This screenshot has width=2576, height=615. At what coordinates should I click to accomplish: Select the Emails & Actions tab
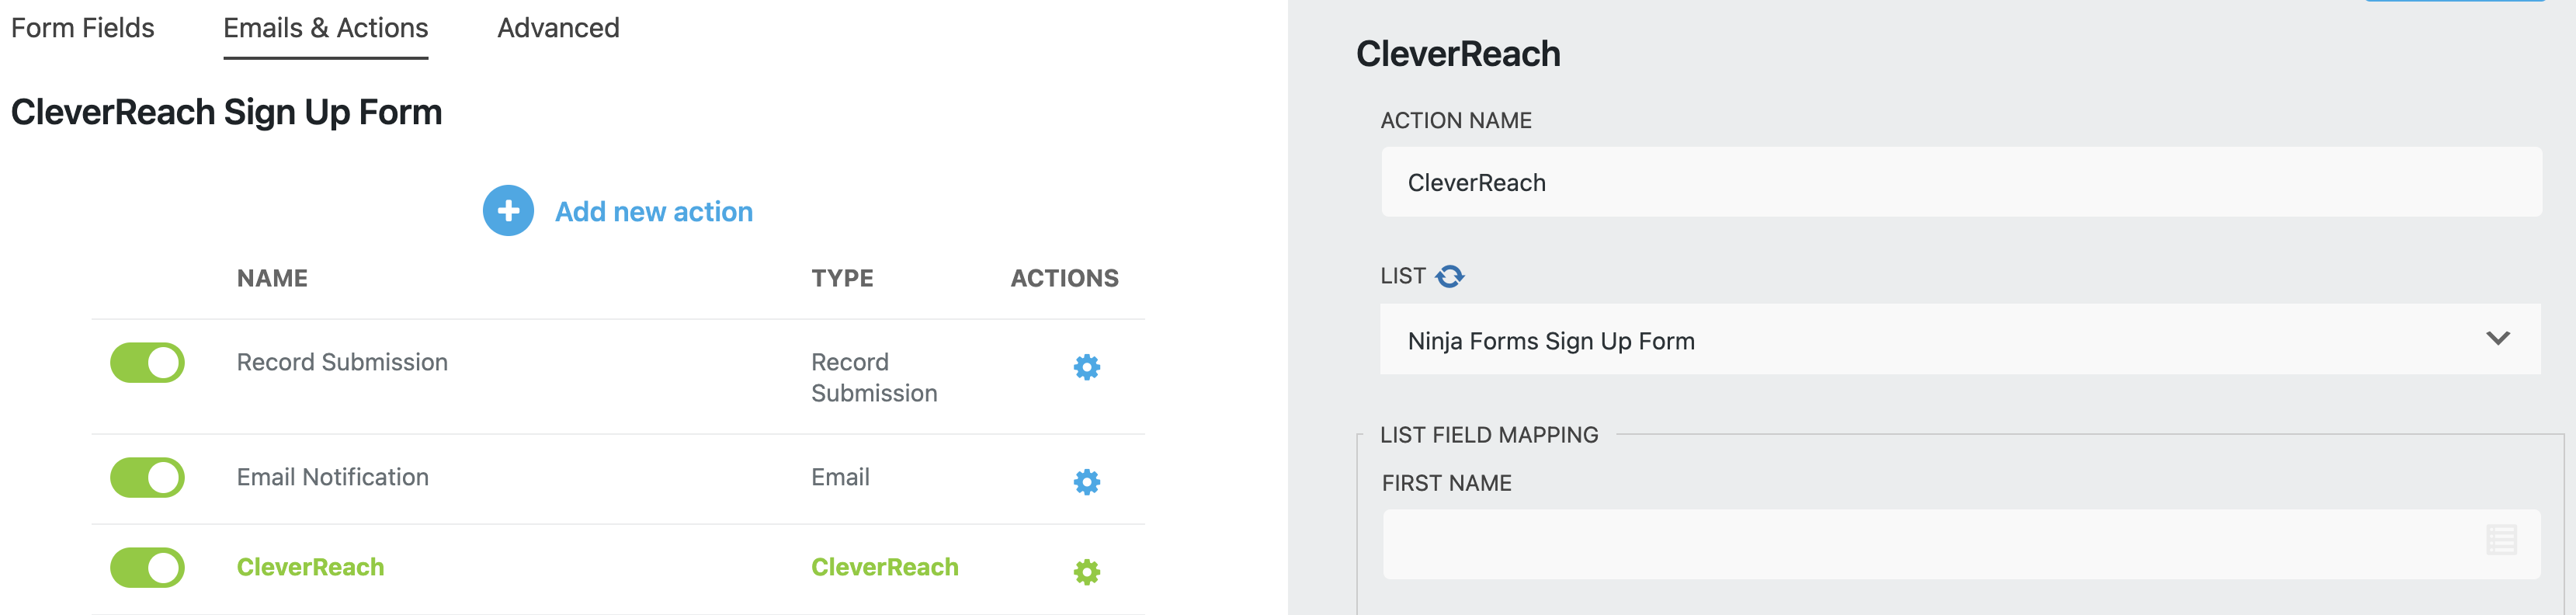pos(325,28)
